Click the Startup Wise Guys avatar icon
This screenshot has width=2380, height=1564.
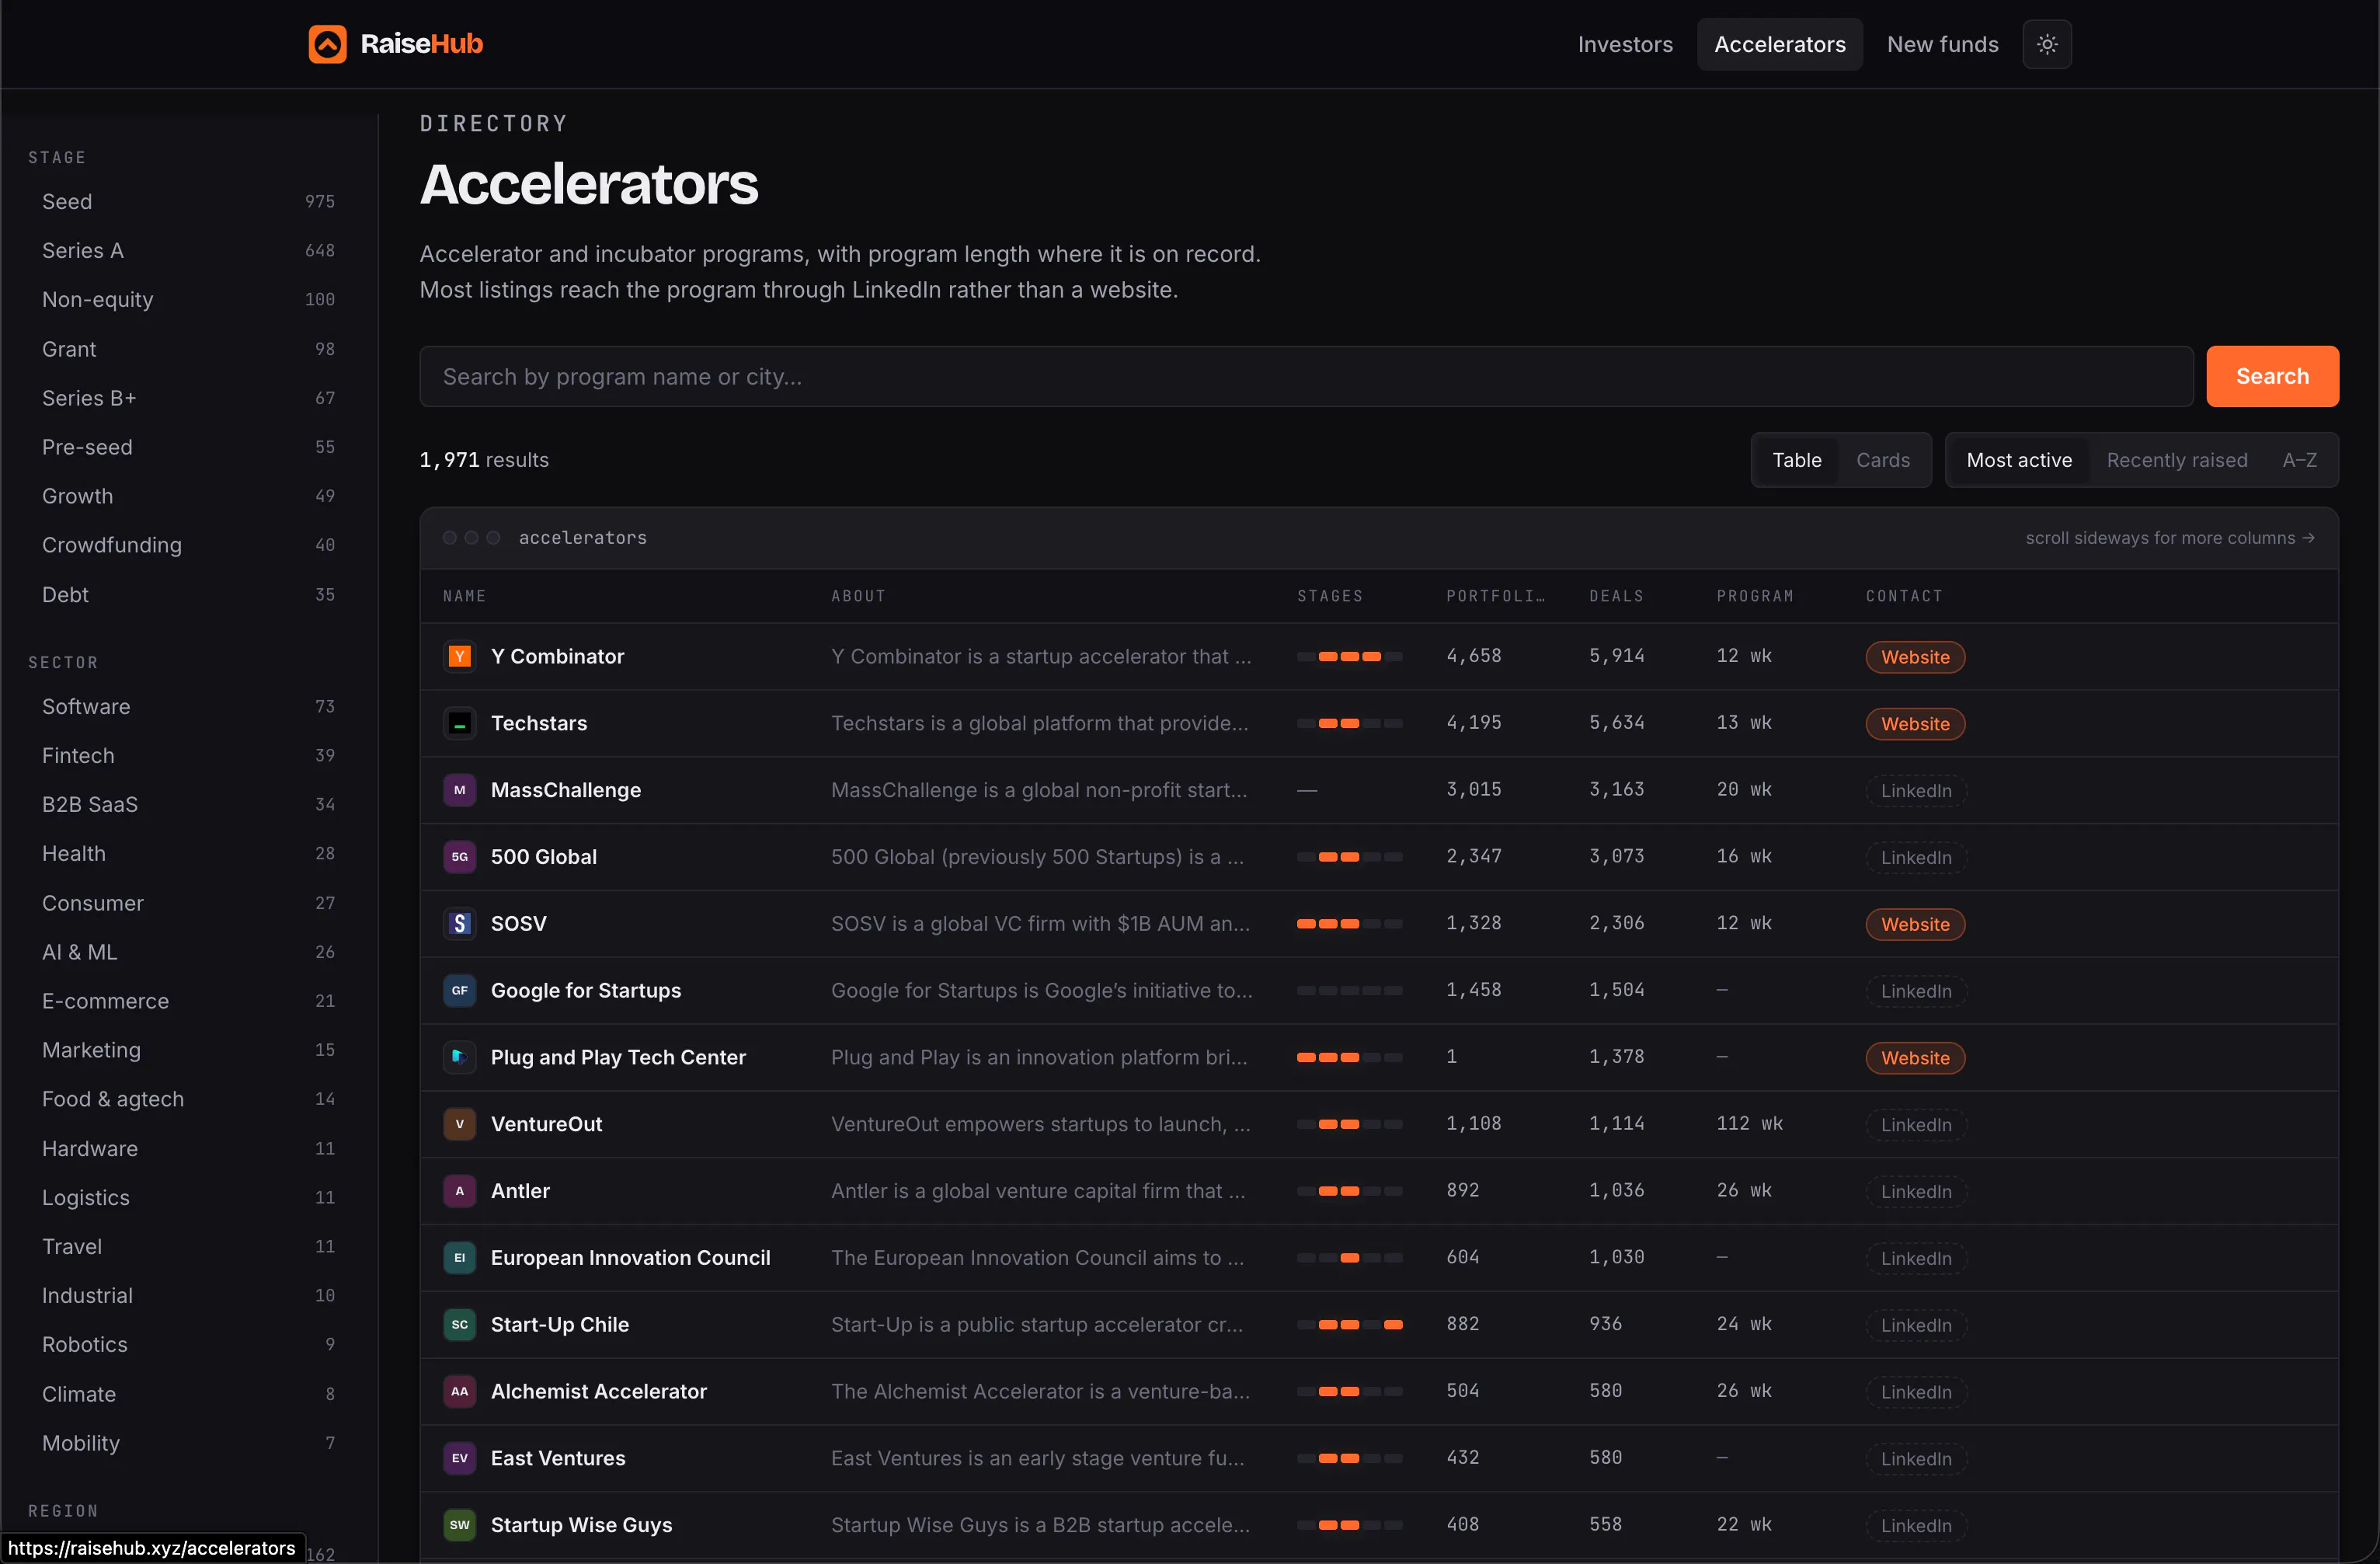tap(460, 1525)
